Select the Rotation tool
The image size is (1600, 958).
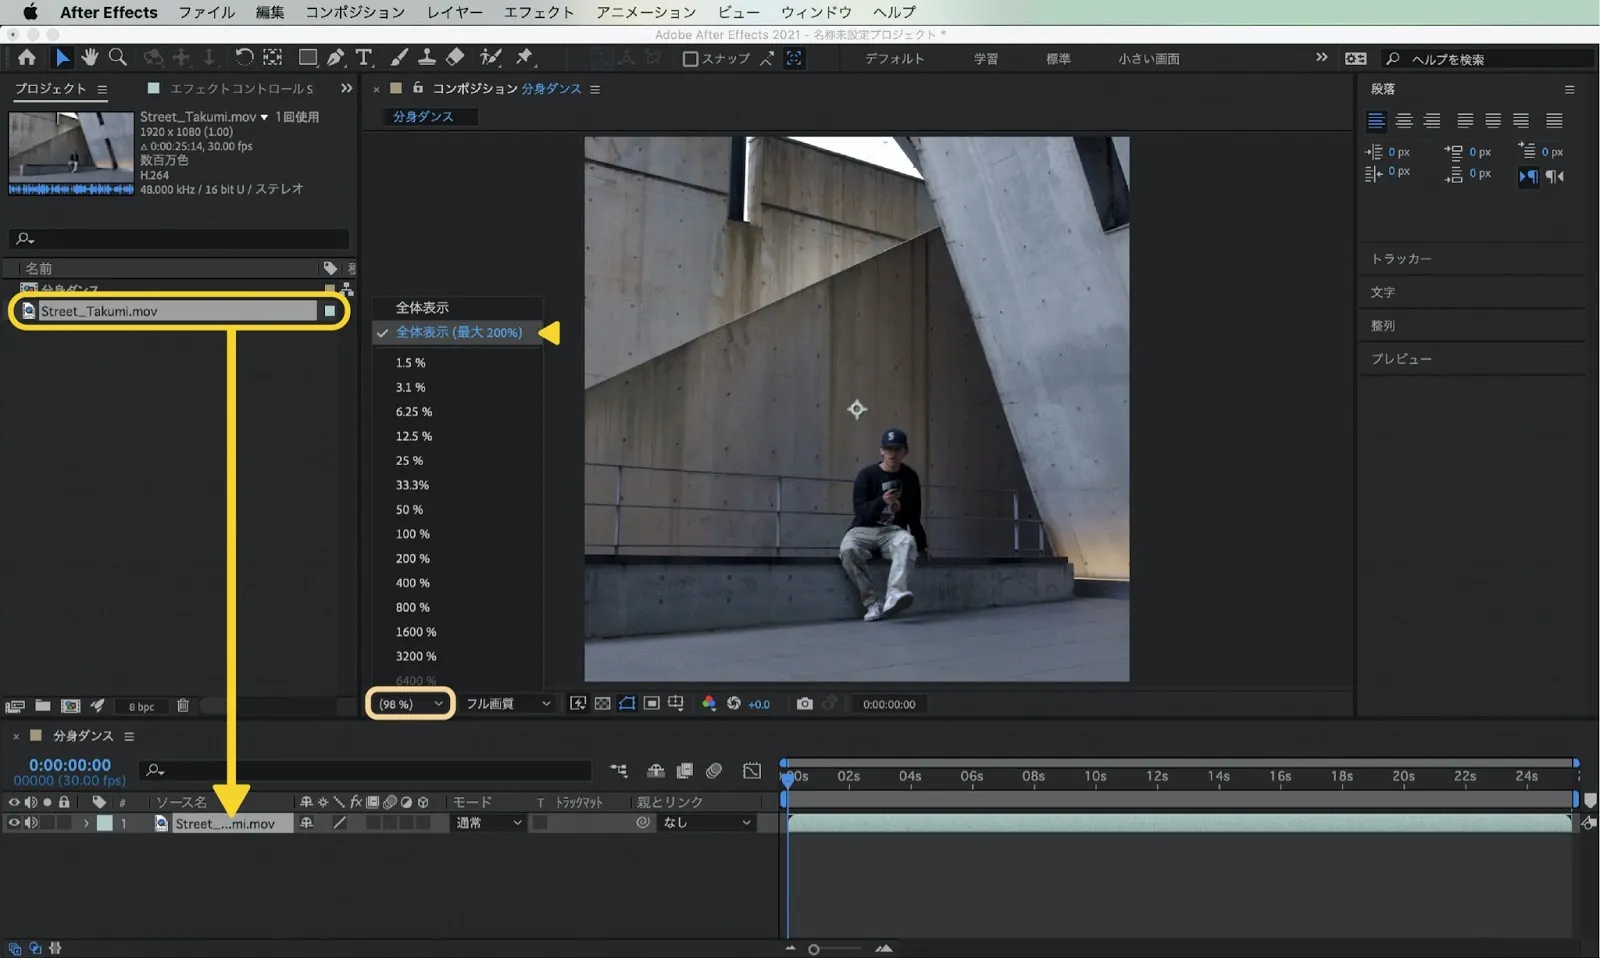244,57
